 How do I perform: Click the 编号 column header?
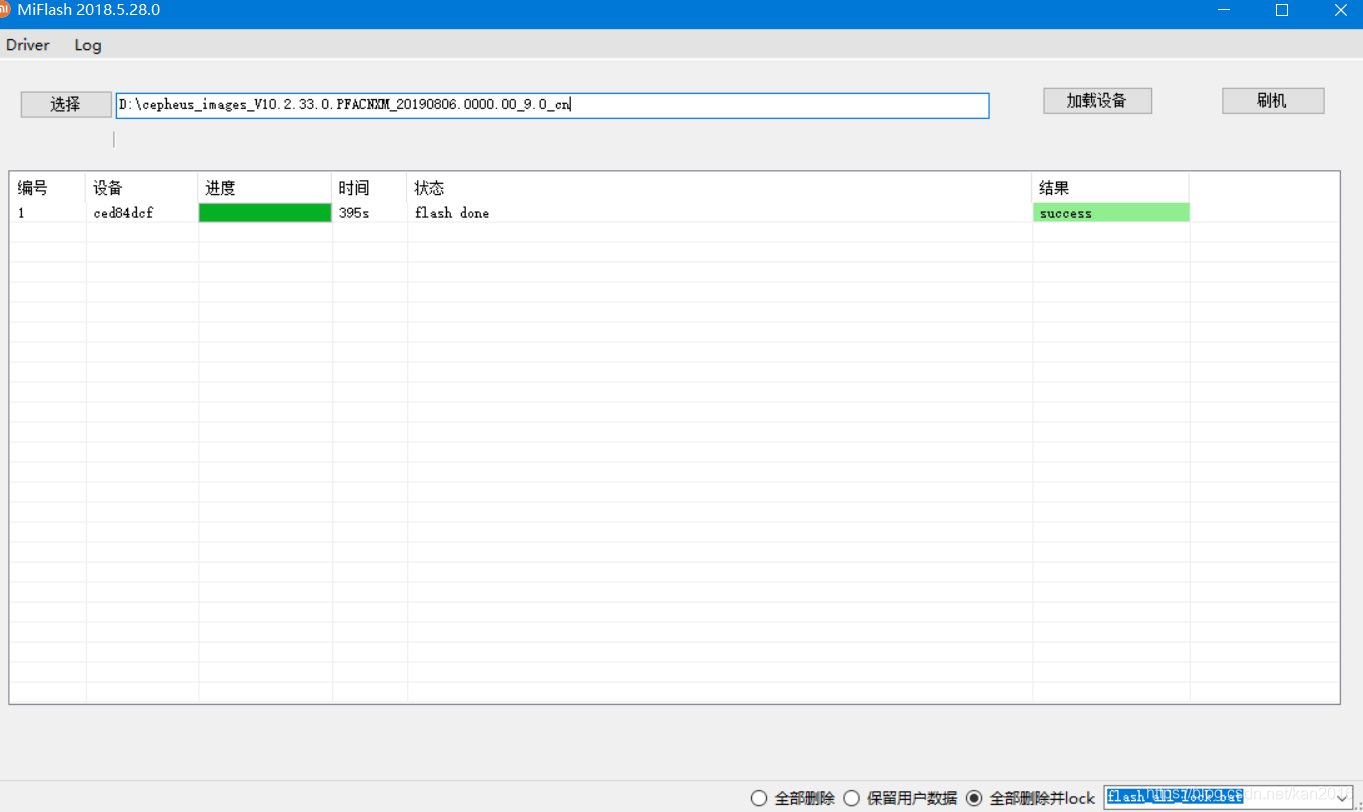click(48, 188)
